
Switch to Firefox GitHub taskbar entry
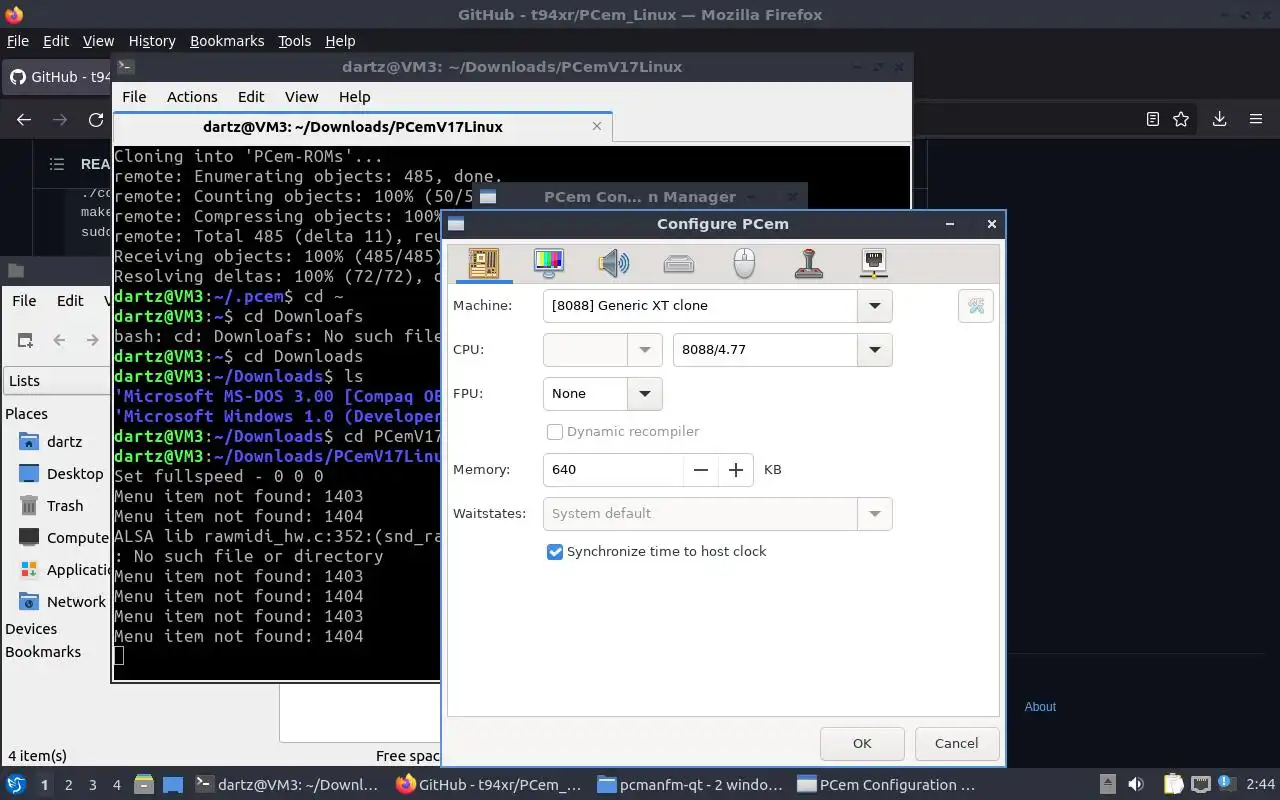489,785
